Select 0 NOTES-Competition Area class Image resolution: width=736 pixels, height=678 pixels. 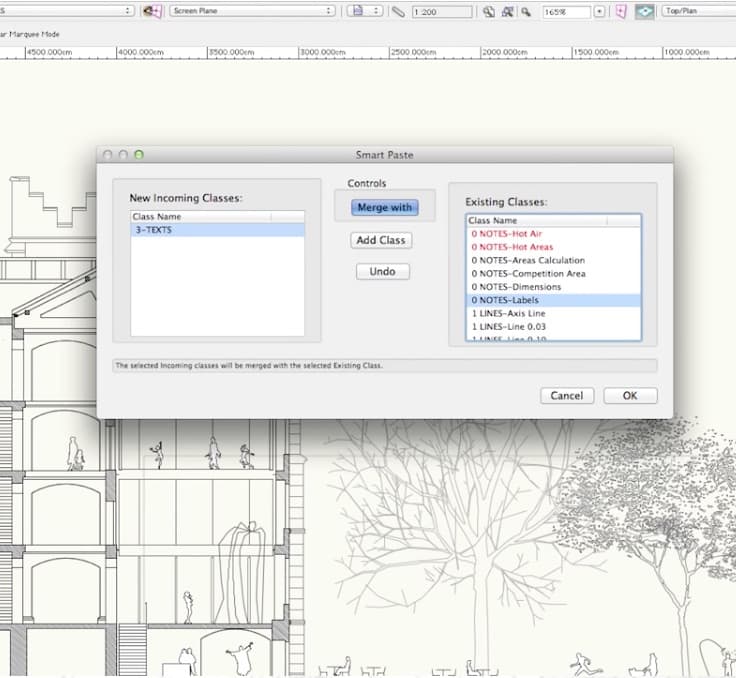pyautogui.click(x=553, y=273)
